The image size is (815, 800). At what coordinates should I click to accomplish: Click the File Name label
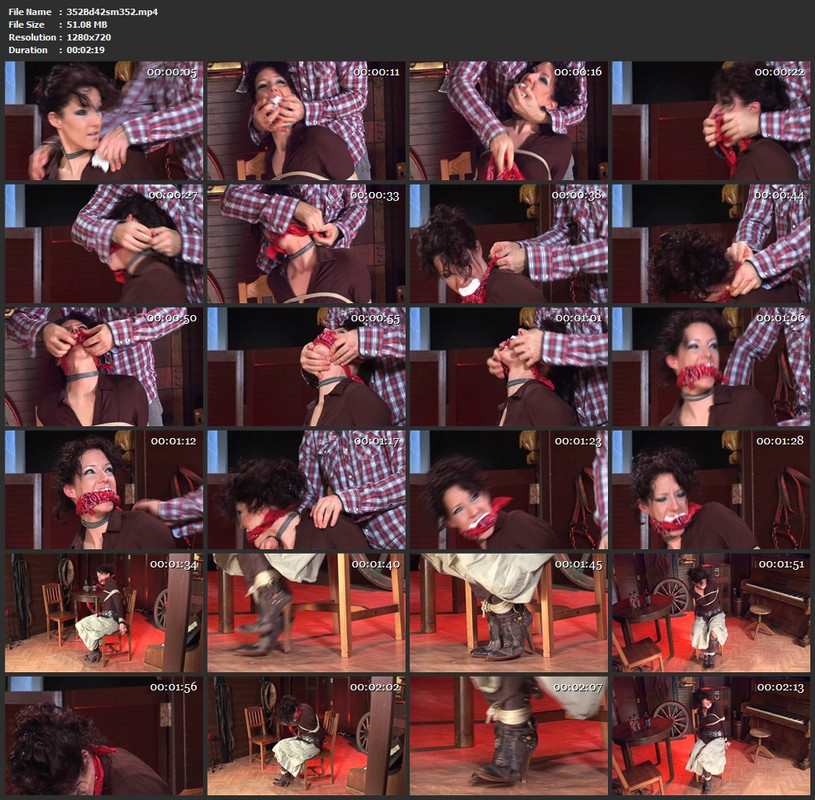pyautogui.click(x=30, y=11)
